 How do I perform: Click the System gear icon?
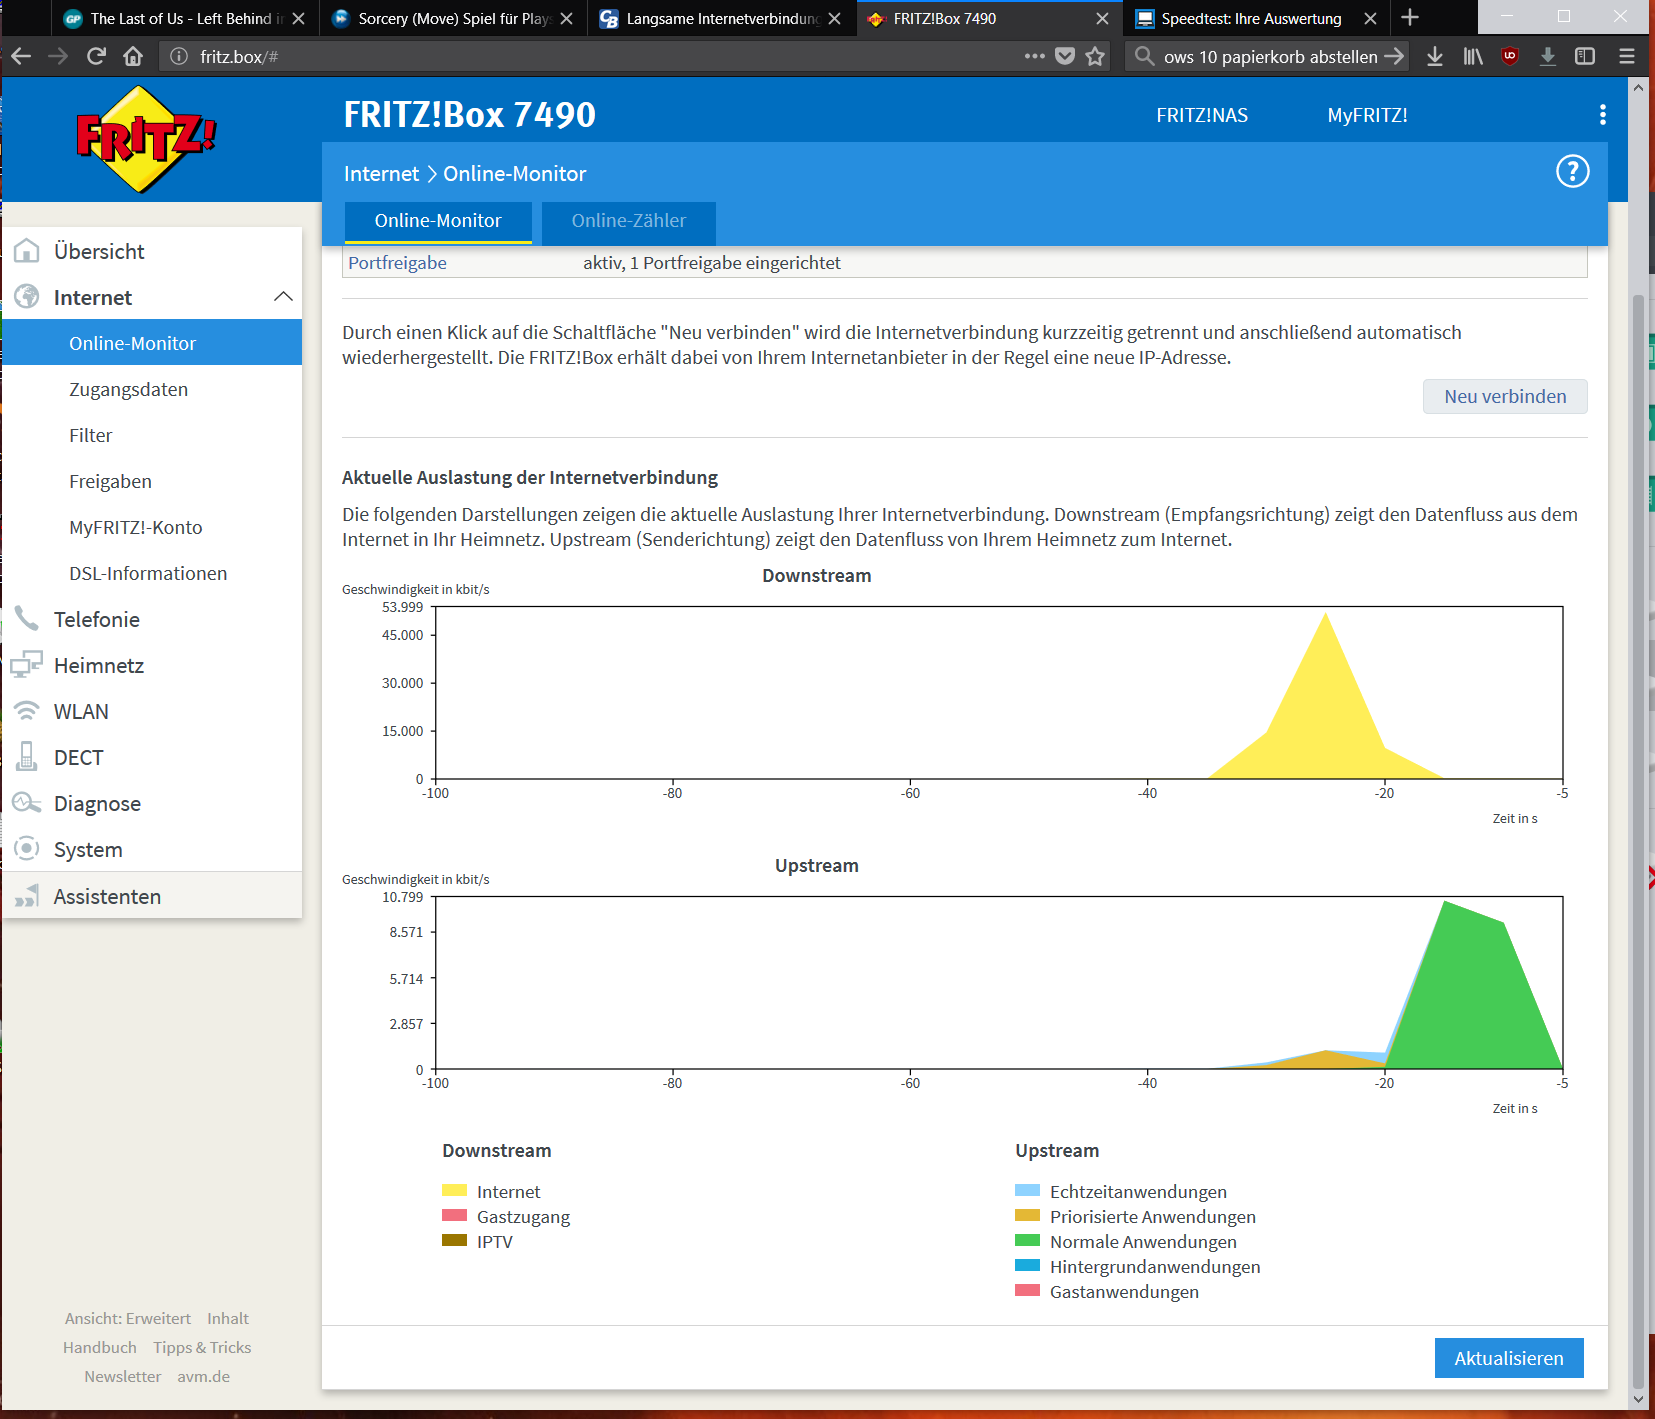click(x=27, y=849)
